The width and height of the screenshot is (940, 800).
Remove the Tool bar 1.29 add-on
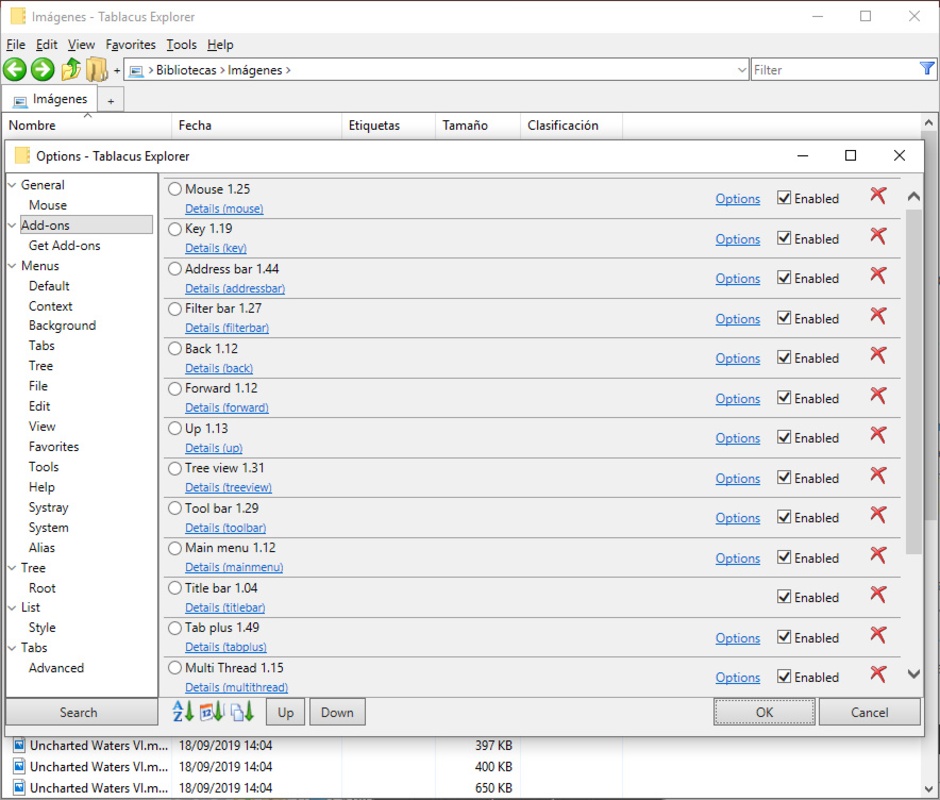[x=878, y=515]
